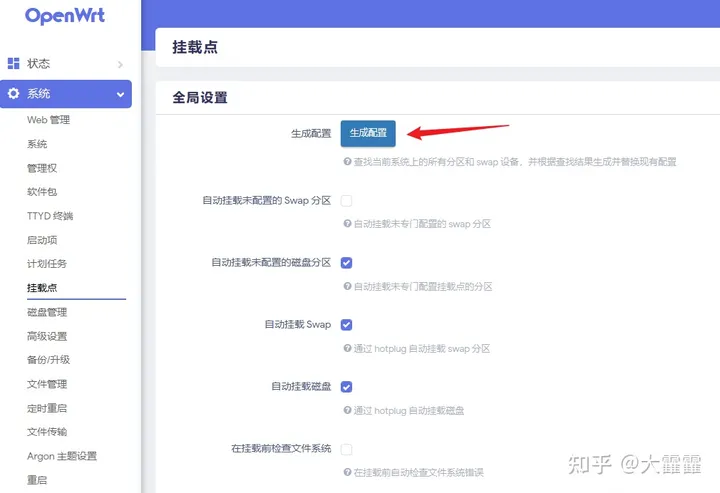Screen dimensions: 720x493
Task: Open 备份/升级 page
Action: coord(48,360)
